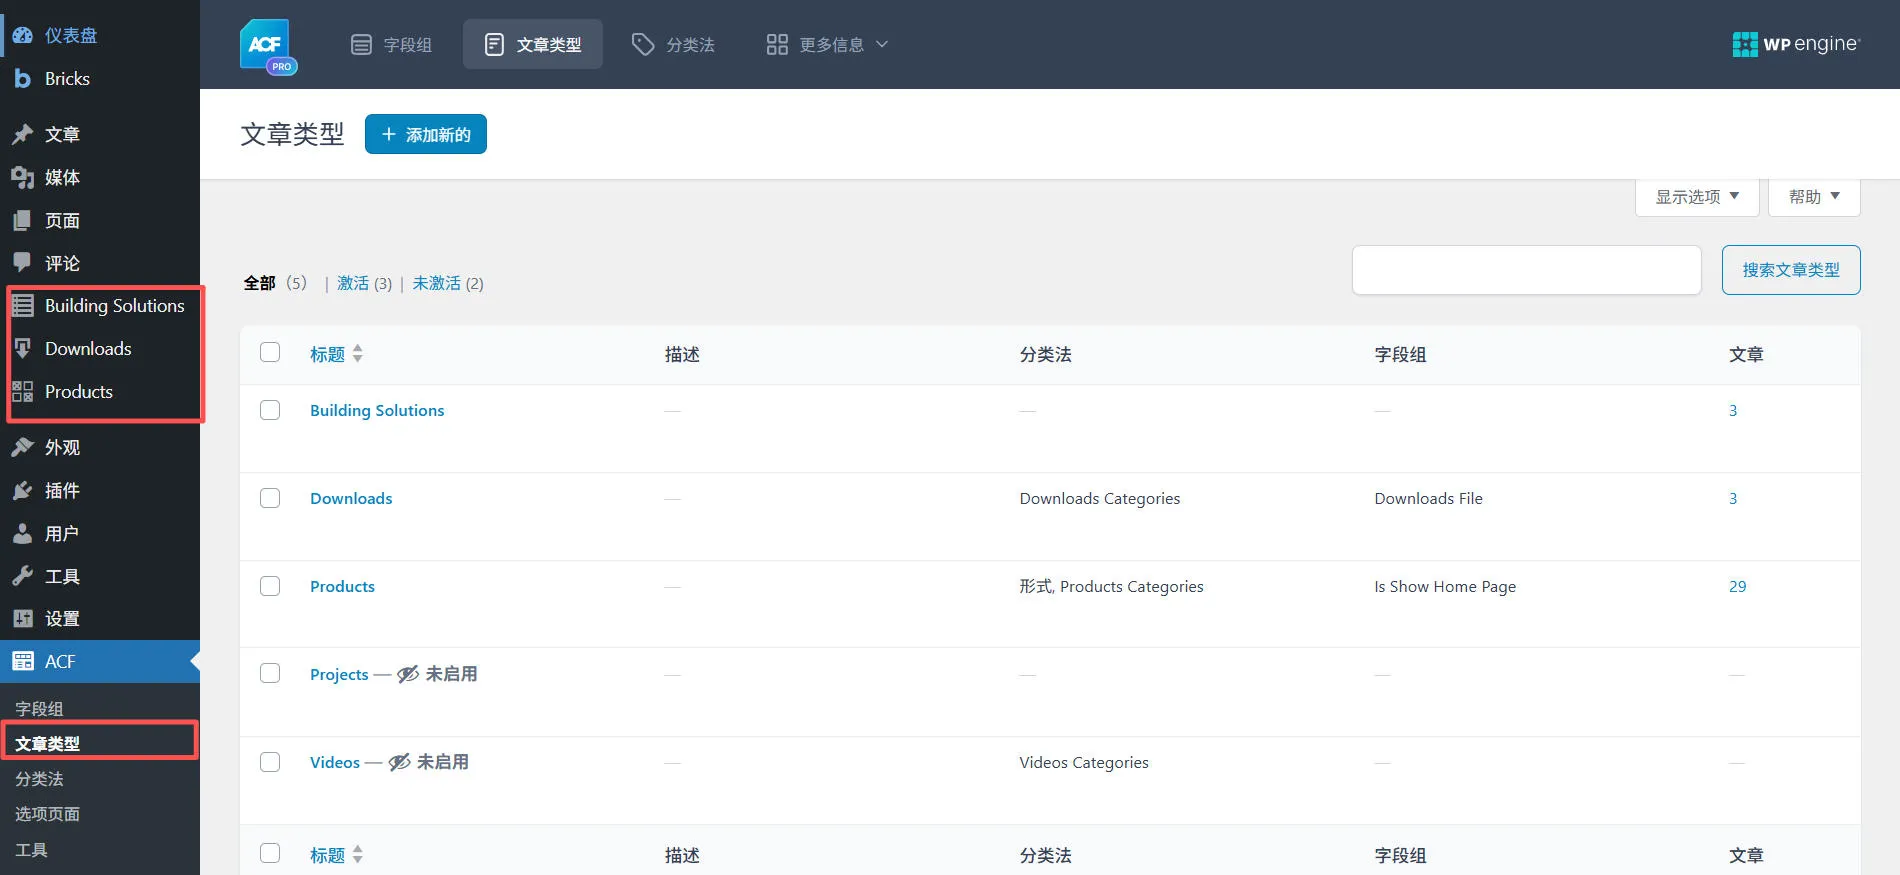The image size is (1900, 875).
Task: Filter list by 激活 (3)
Action: click(364, 283)
